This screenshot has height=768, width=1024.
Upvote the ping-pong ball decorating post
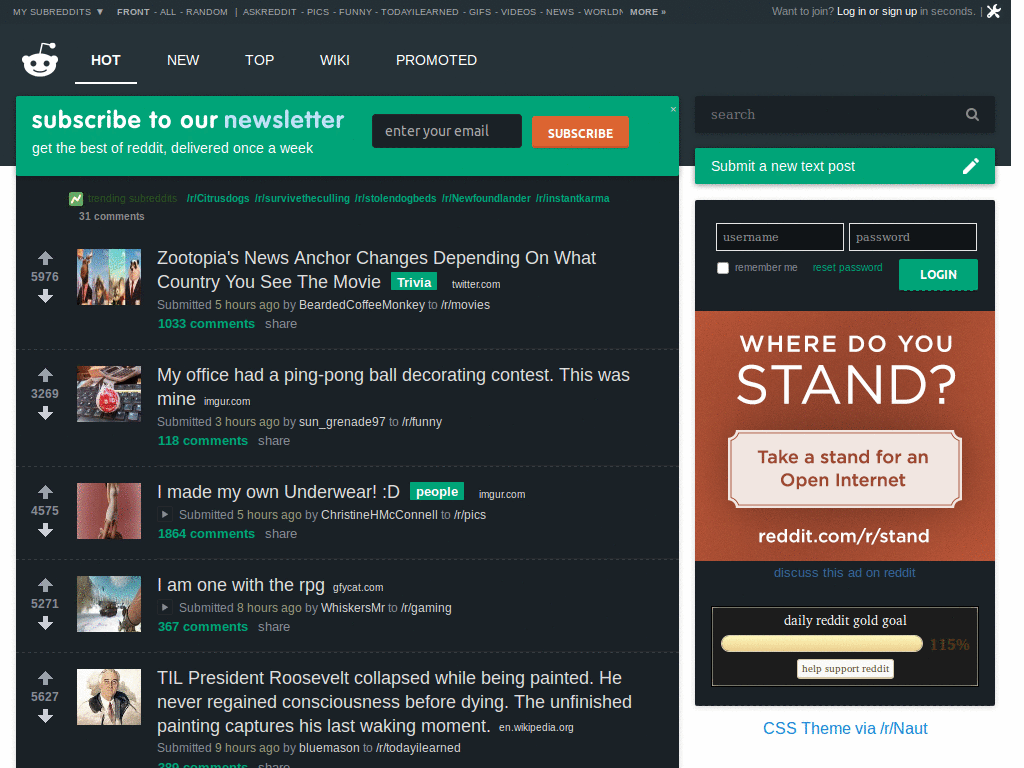45,375
